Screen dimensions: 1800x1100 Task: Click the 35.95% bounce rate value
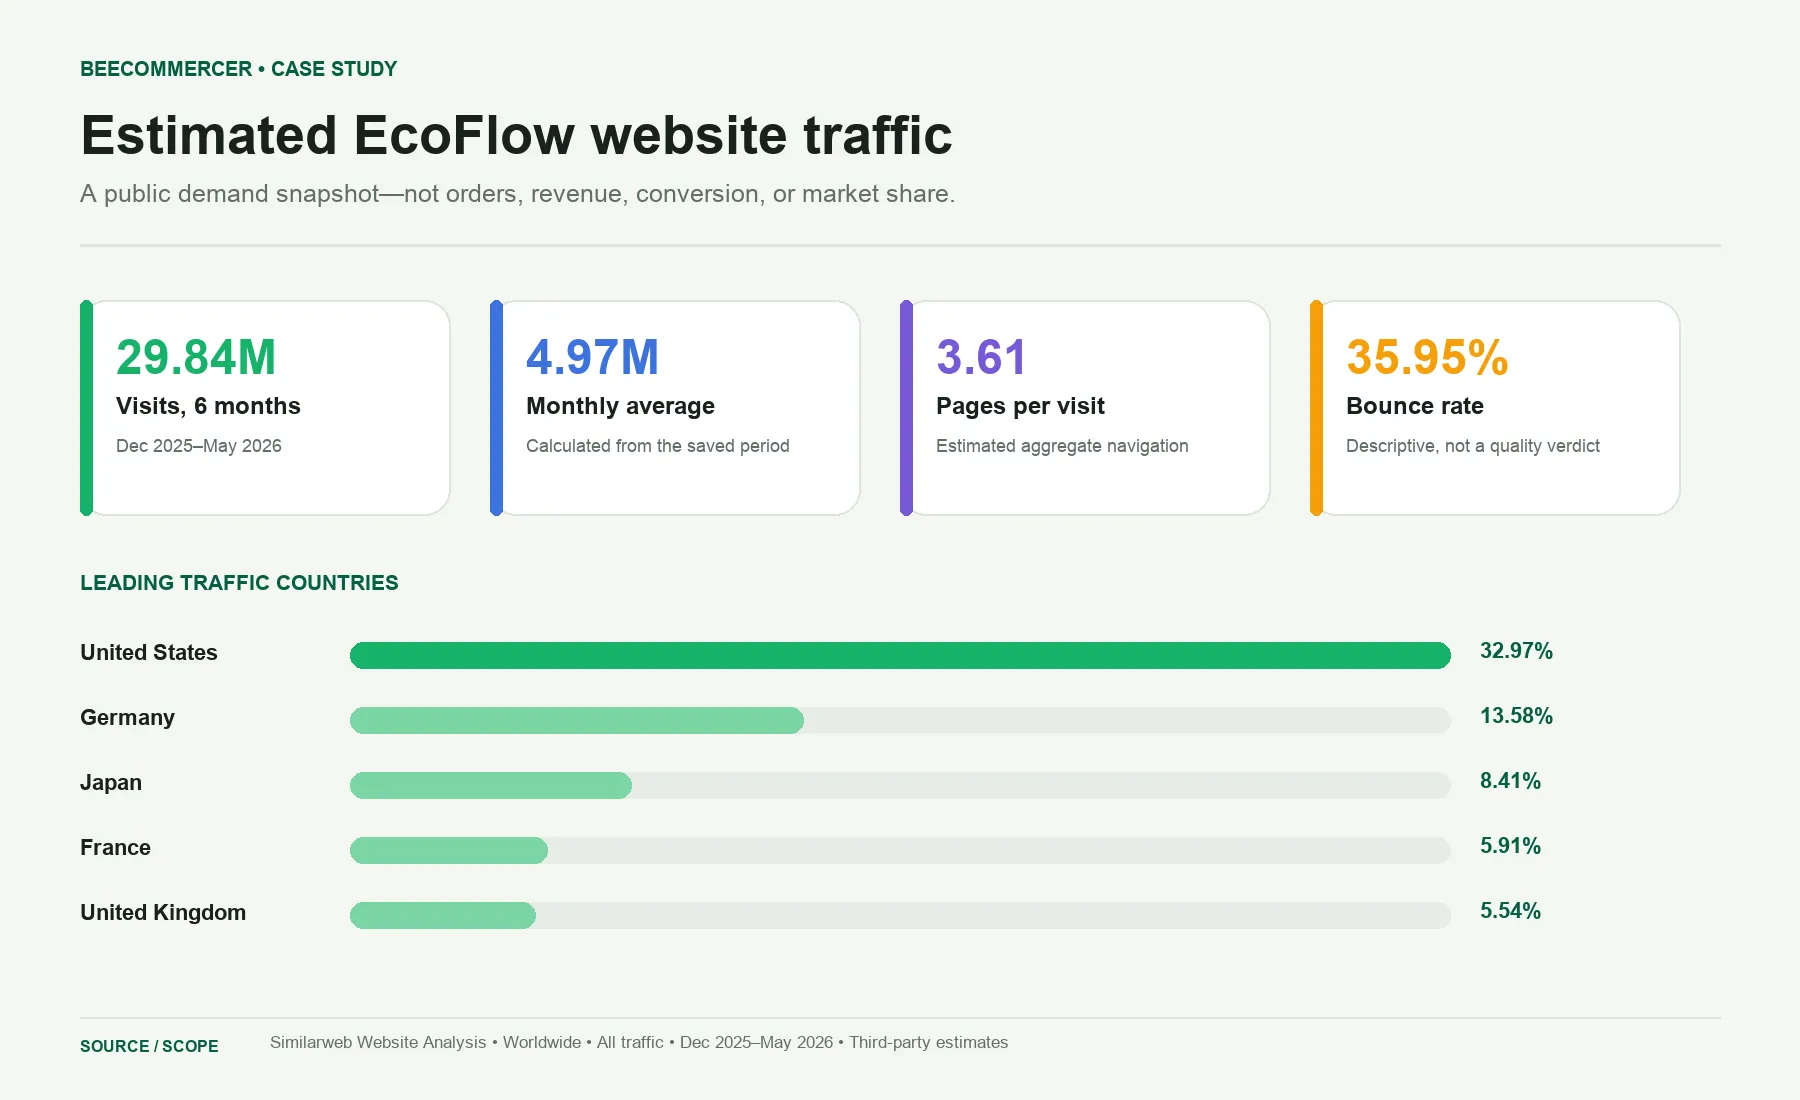(x=1427, y=357)
